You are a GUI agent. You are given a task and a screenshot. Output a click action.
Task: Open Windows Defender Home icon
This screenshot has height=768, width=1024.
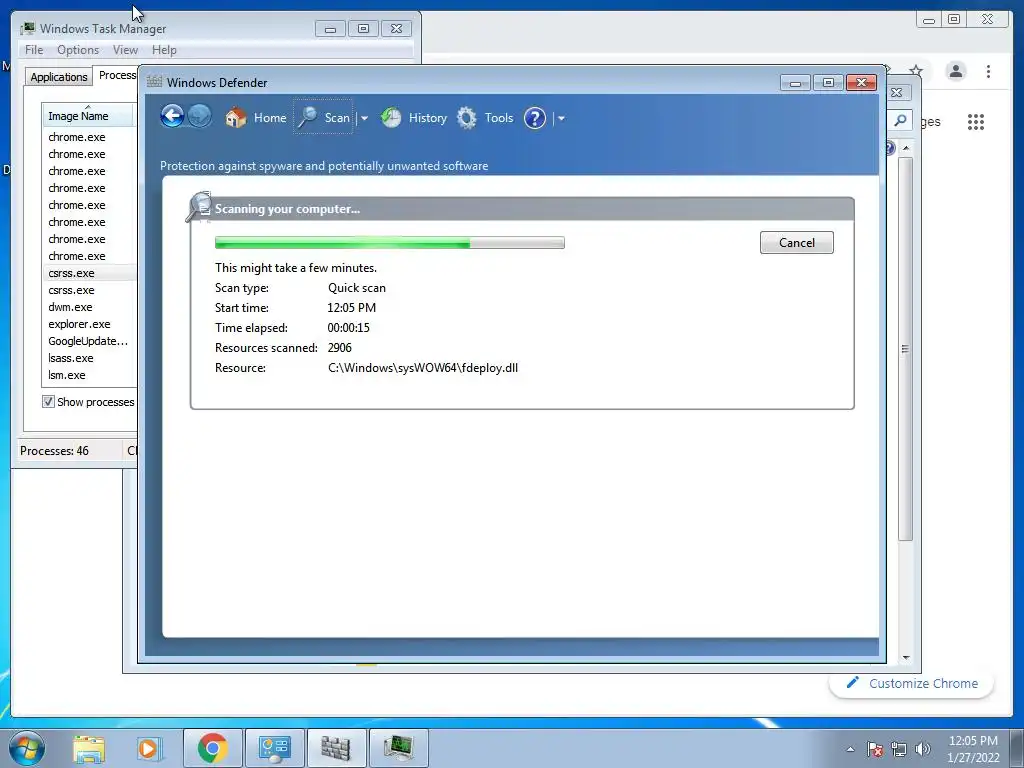236,118
